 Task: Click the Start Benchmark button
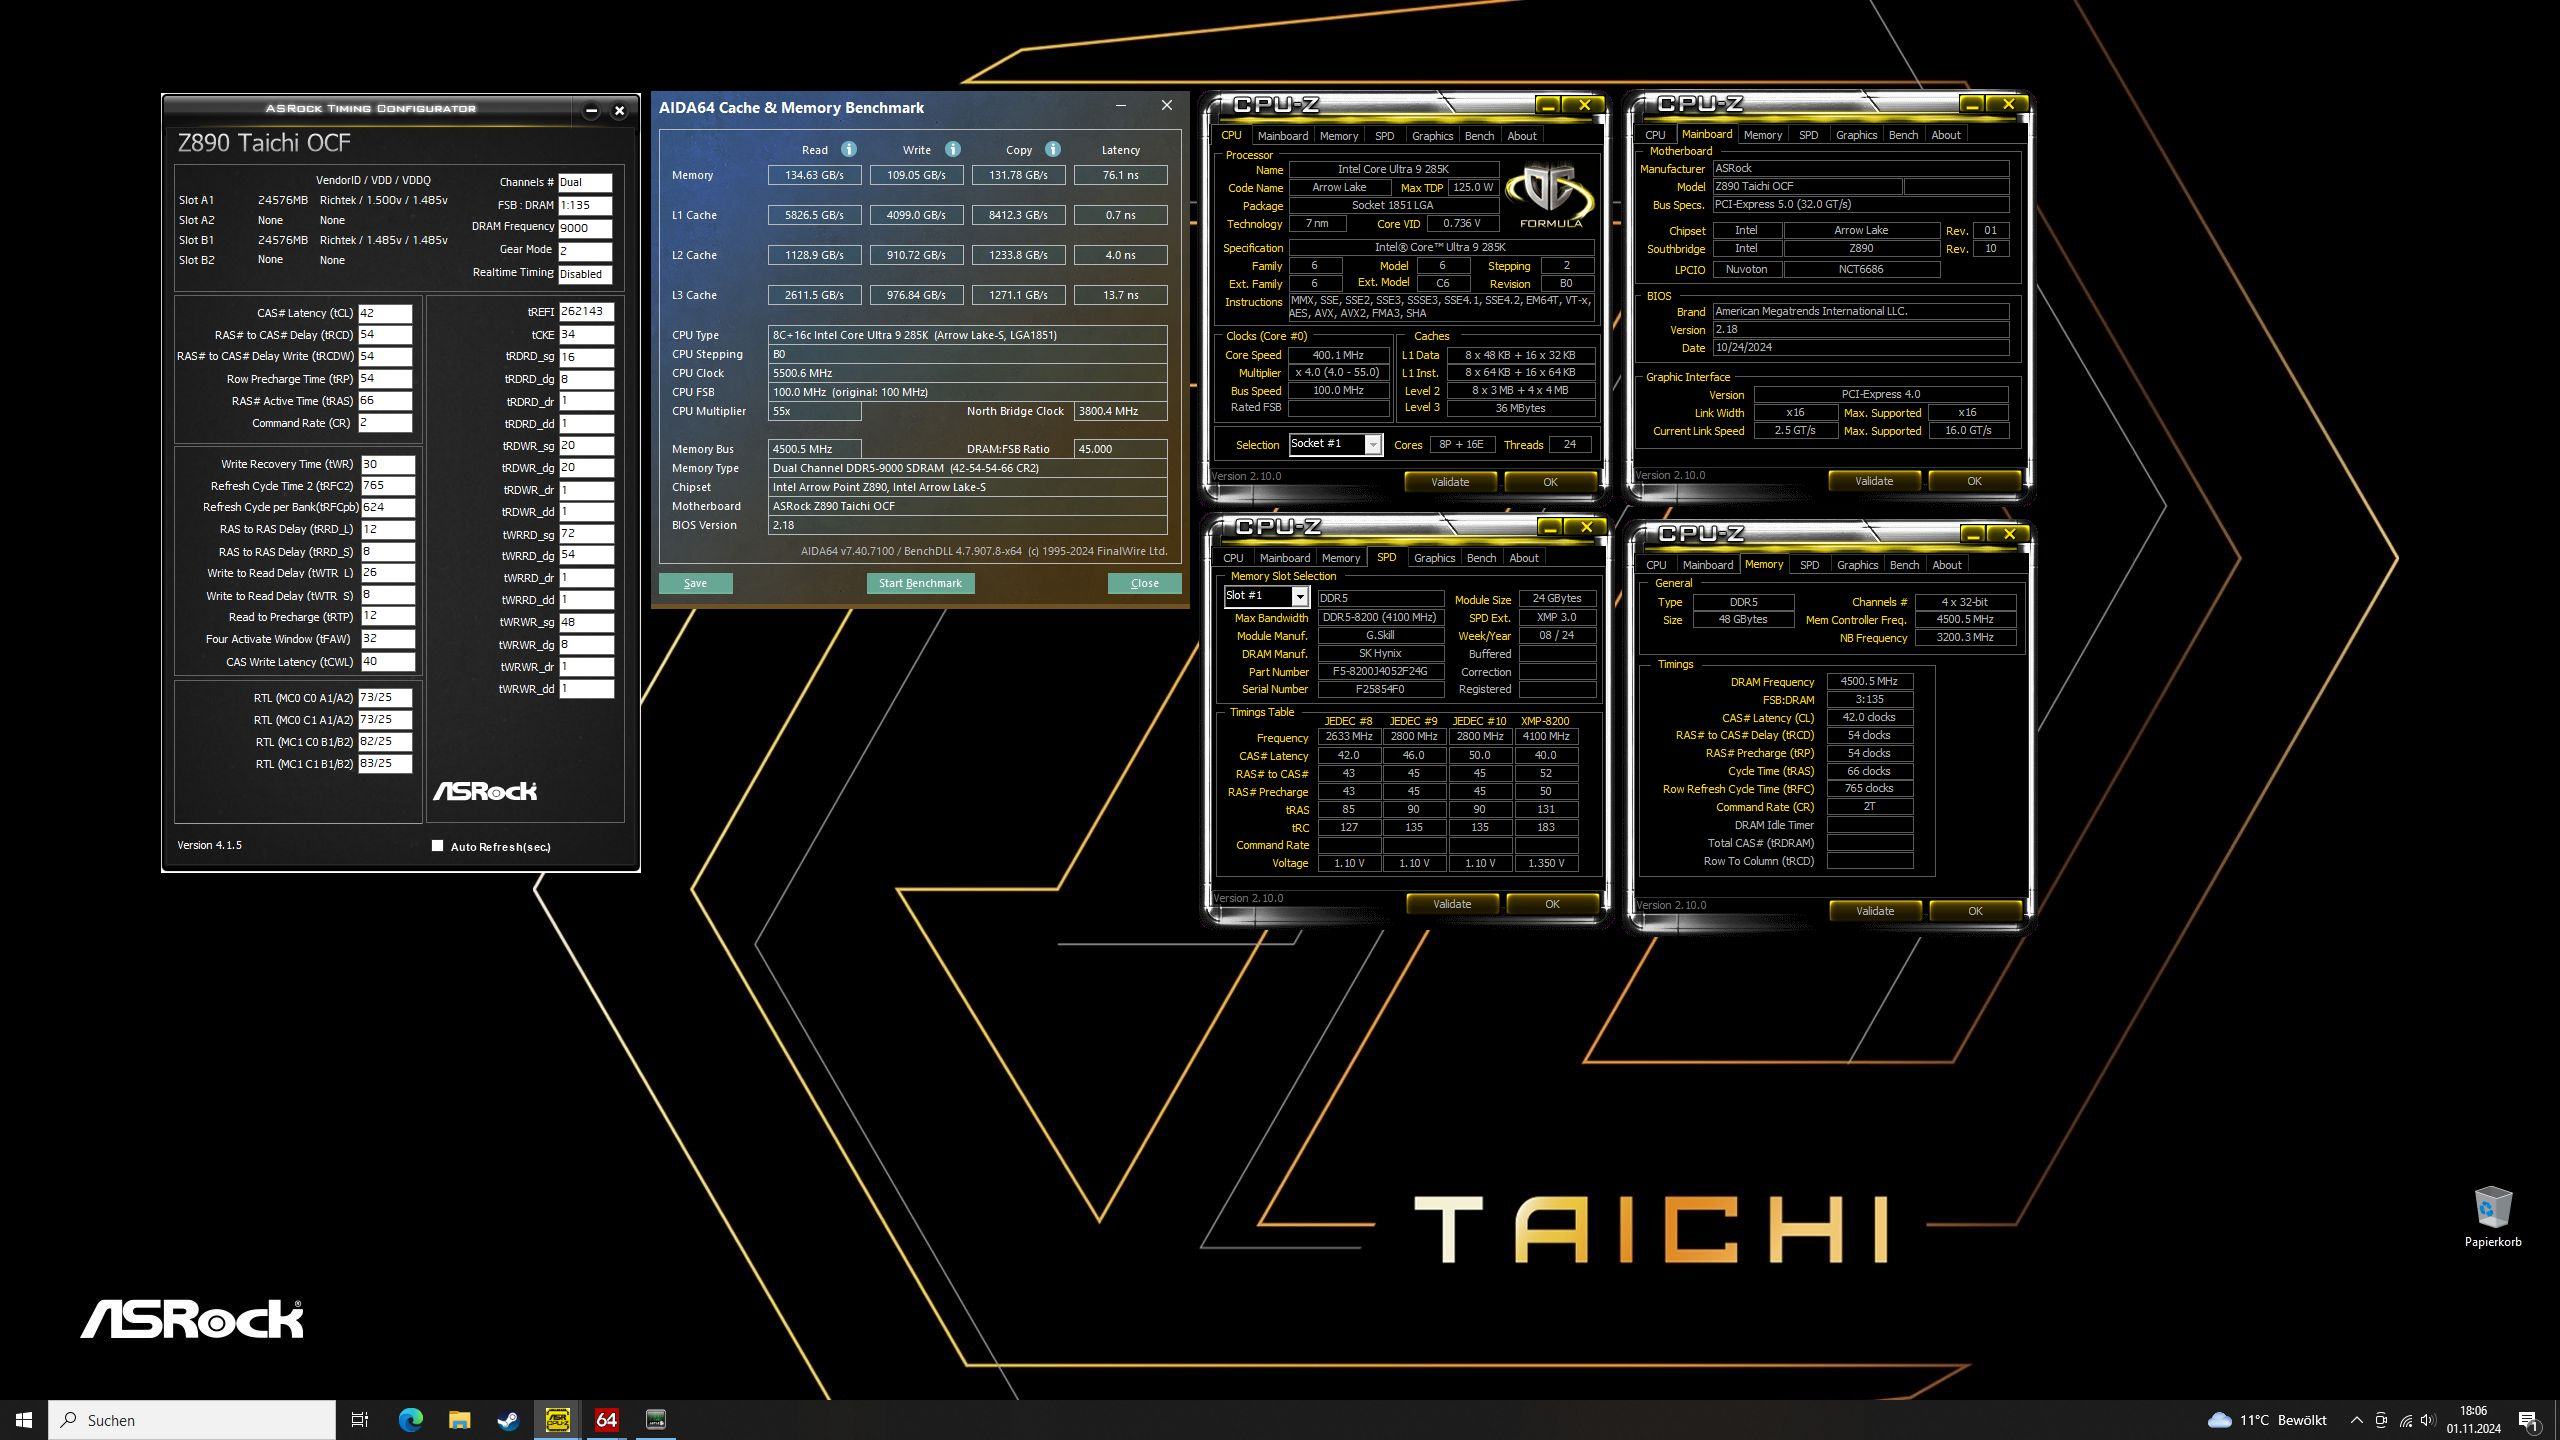pos(920,583)
